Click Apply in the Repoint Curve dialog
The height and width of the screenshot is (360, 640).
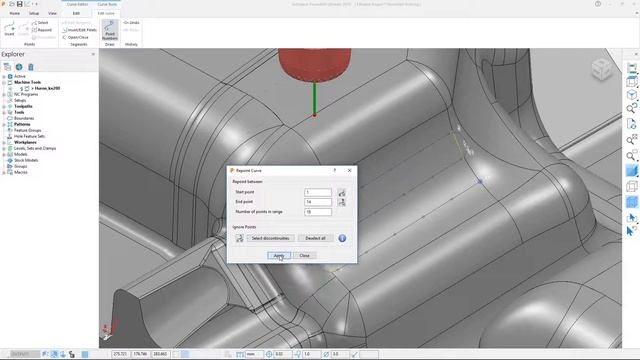[x=279, y=256]
